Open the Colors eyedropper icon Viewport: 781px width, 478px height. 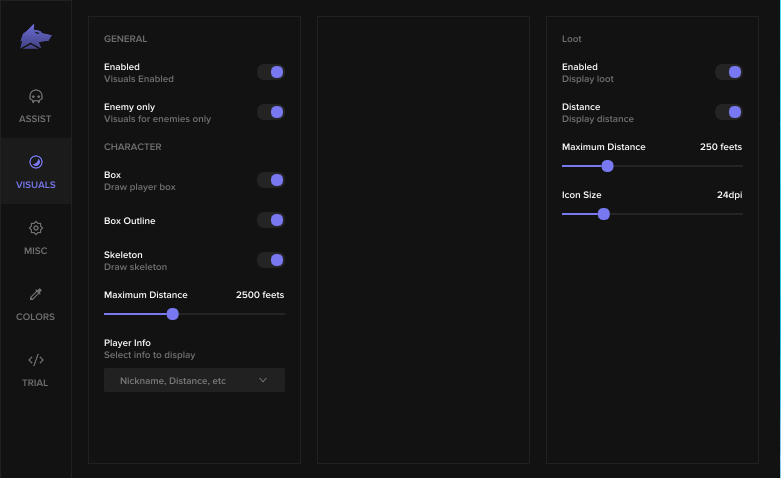tap(36, 294)
